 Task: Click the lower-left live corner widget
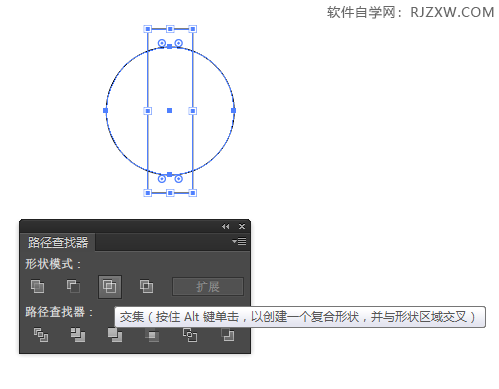point(162,179)
